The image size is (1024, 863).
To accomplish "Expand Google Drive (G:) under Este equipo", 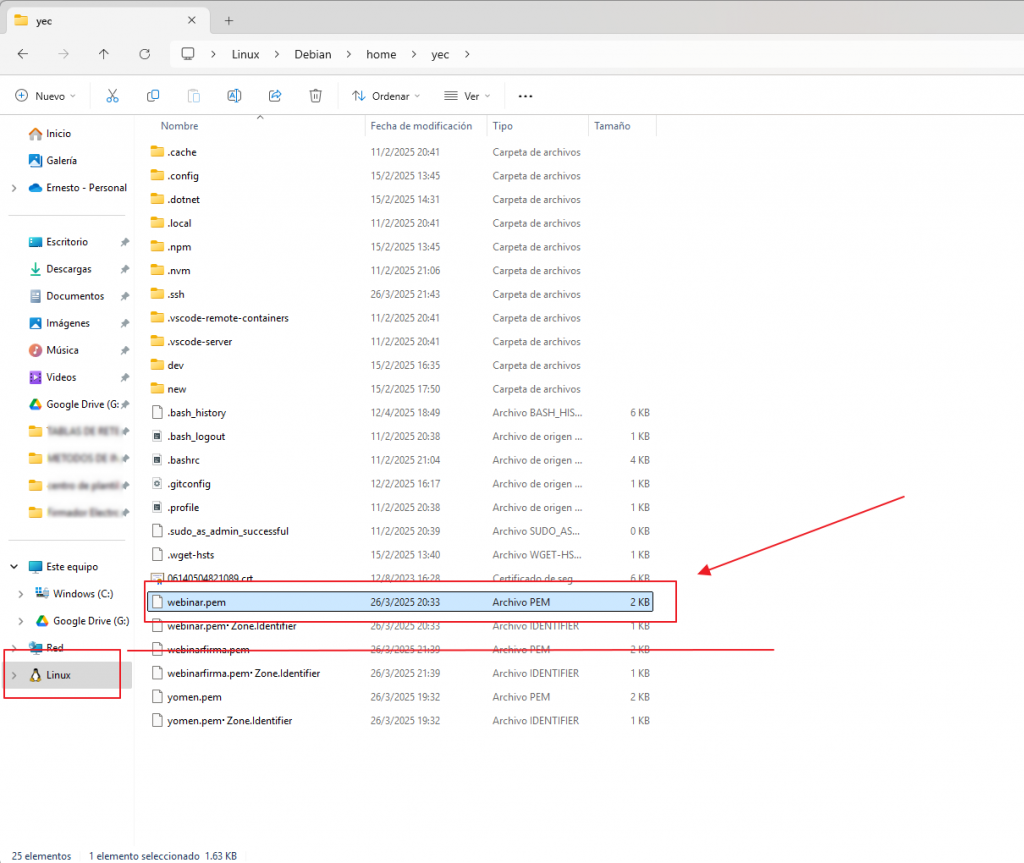I will (21, 621).
